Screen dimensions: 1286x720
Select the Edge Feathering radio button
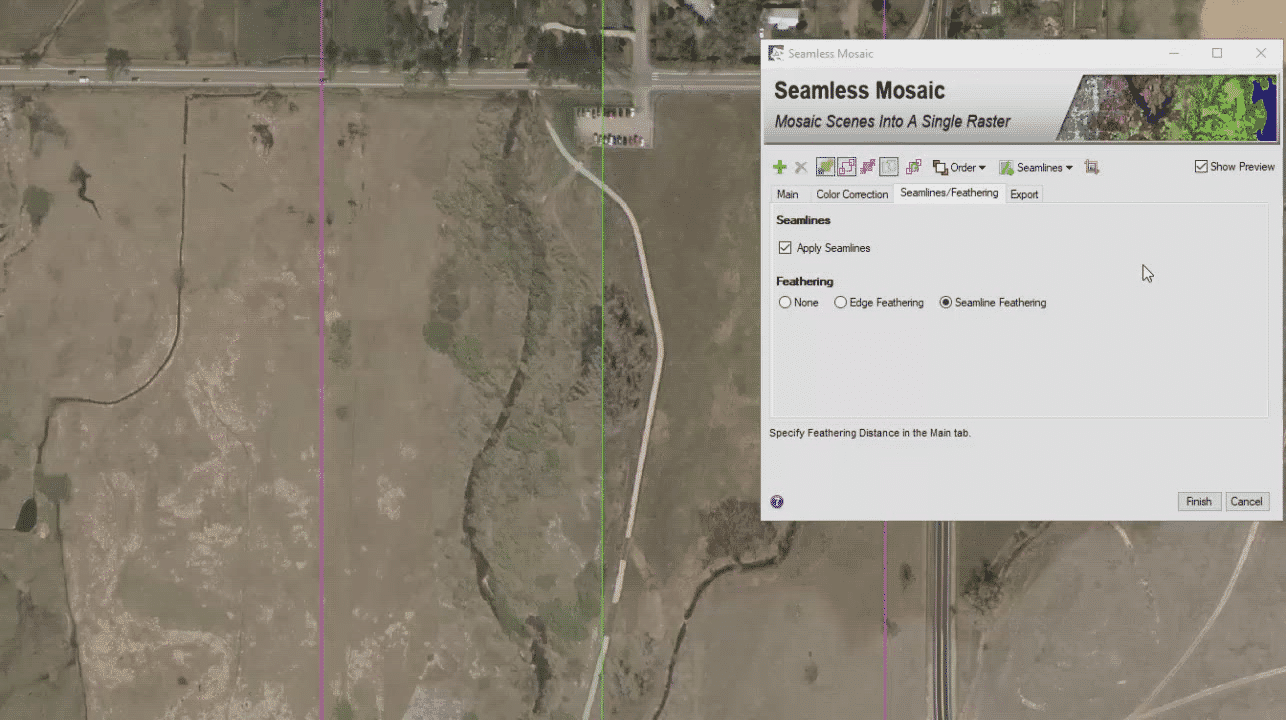pyautogui.click(x=841, y=303)
